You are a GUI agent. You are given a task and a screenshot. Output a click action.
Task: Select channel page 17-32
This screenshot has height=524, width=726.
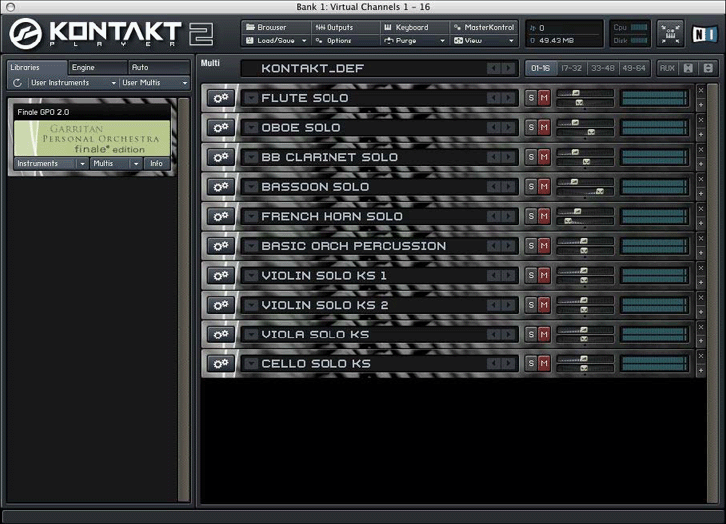(571, 69)
